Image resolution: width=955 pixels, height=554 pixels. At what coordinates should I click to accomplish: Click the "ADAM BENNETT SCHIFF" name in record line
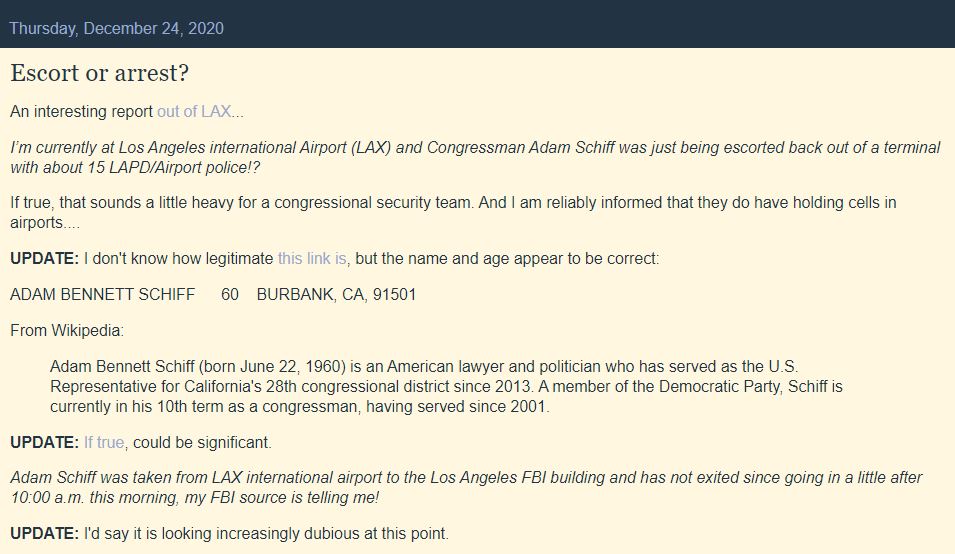coord(102,294)
